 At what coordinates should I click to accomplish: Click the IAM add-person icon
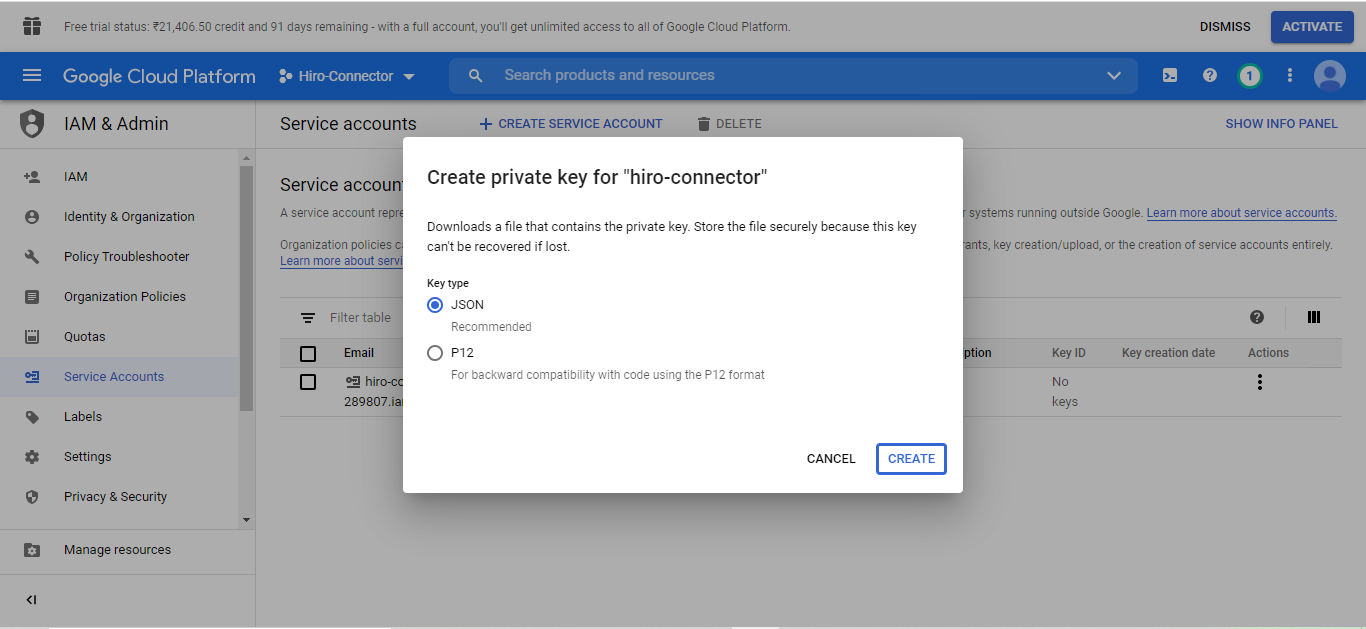coord(32,177)
